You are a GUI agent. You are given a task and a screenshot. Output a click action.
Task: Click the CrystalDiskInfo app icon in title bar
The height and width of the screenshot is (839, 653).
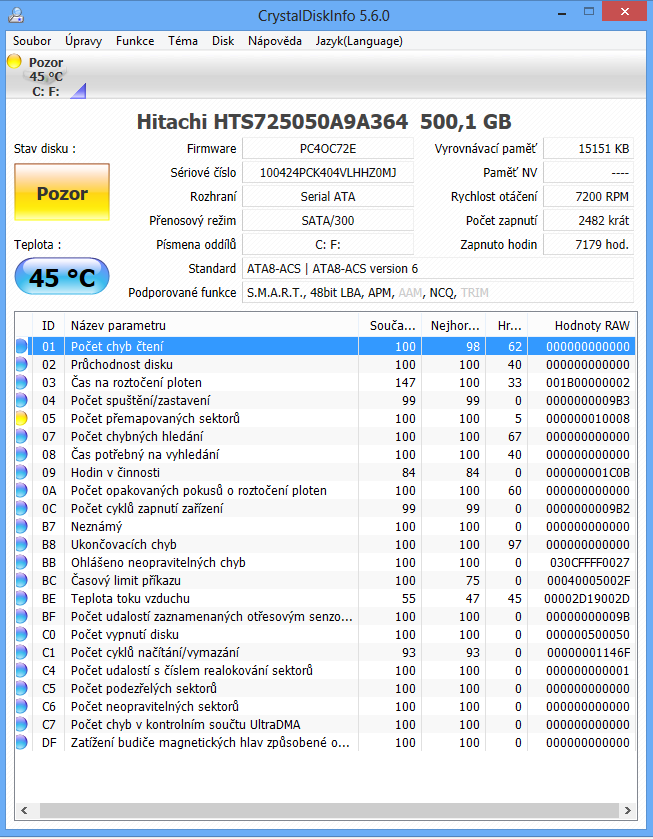click(x=16, y=15)
